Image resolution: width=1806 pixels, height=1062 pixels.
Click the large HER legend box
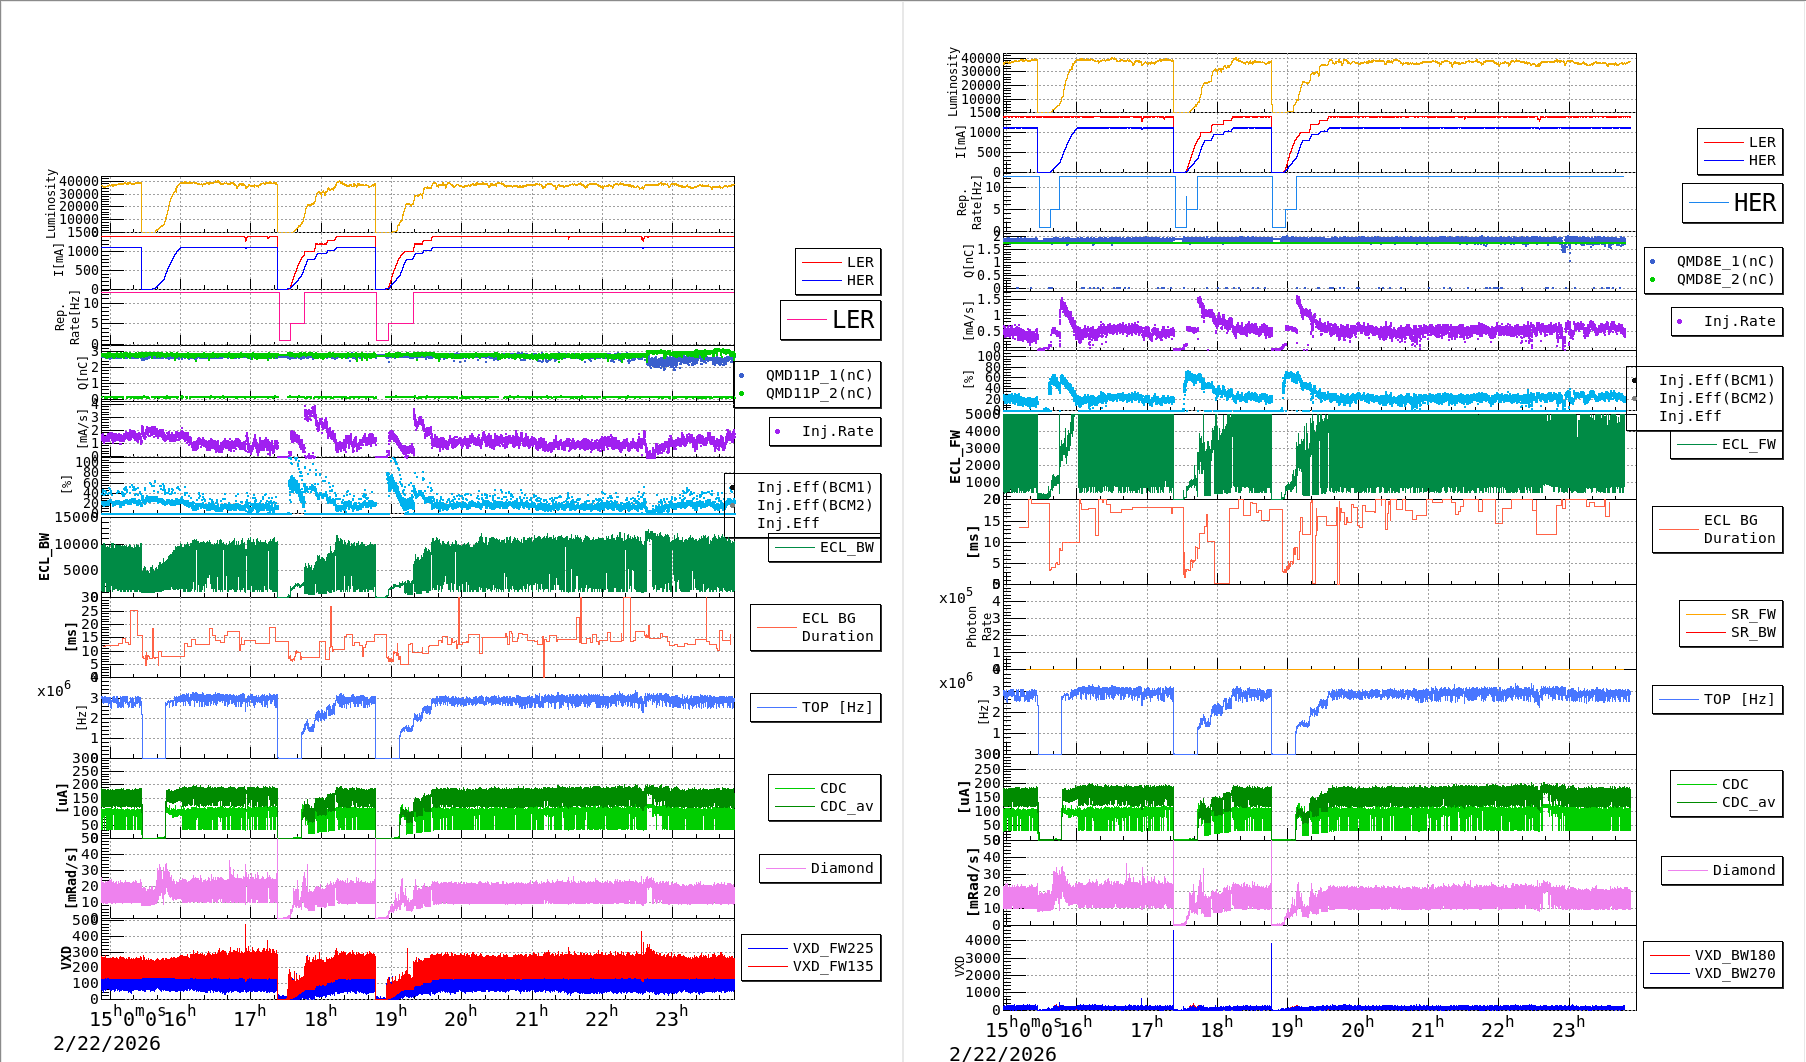click(1732, 203)
